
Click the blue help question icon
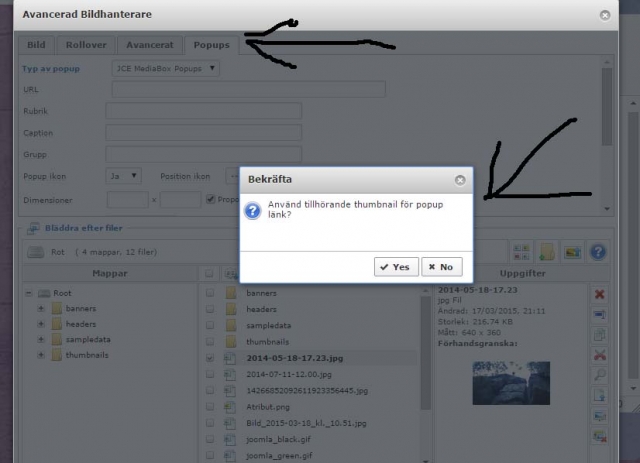[598, 251]
